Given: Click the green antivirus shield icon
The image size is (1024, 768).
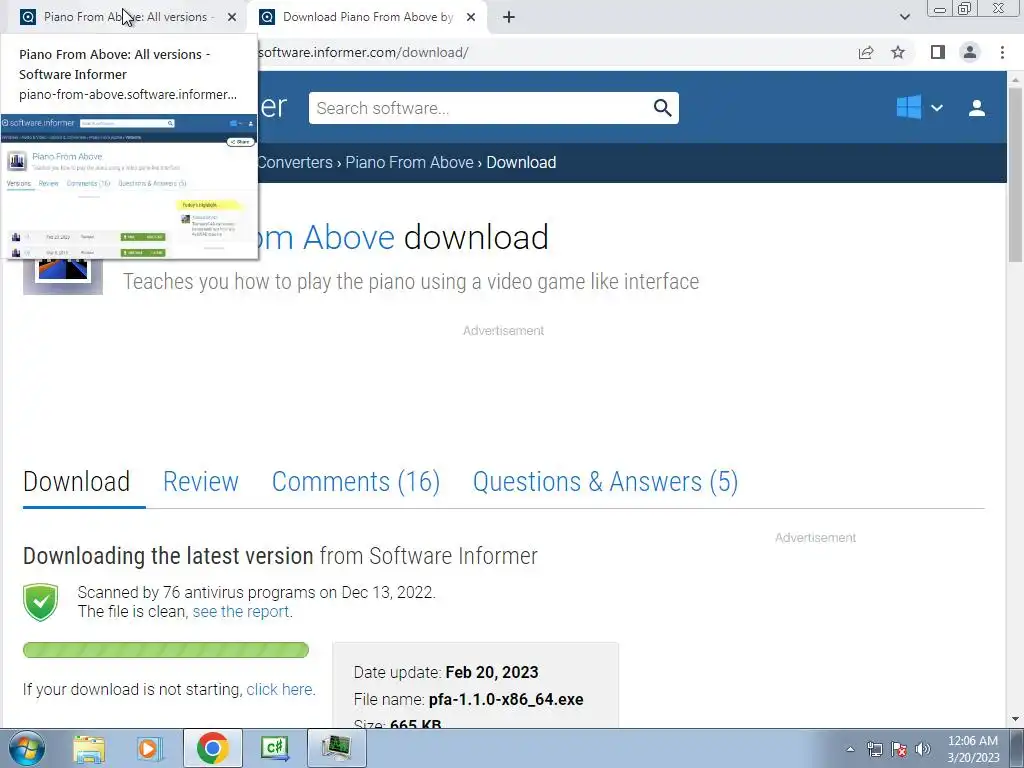Looking at the screenshot, I should pos(40,602).
